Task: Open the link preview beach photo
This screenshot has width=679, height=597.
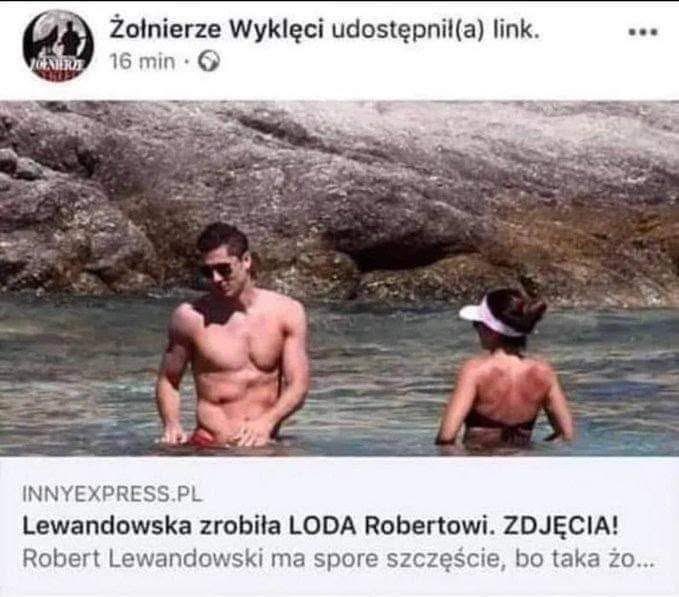Action: pos(340,278)
